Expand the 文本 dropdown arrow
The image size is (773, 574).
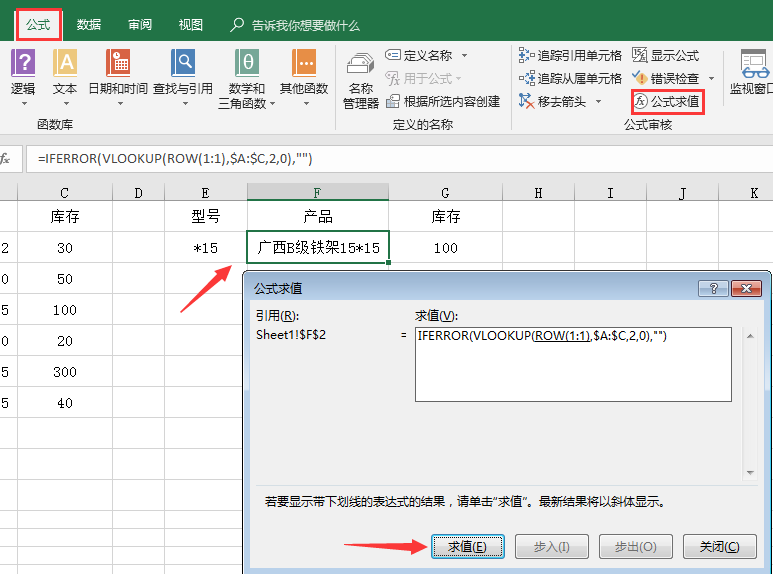[x=66, y=104]
